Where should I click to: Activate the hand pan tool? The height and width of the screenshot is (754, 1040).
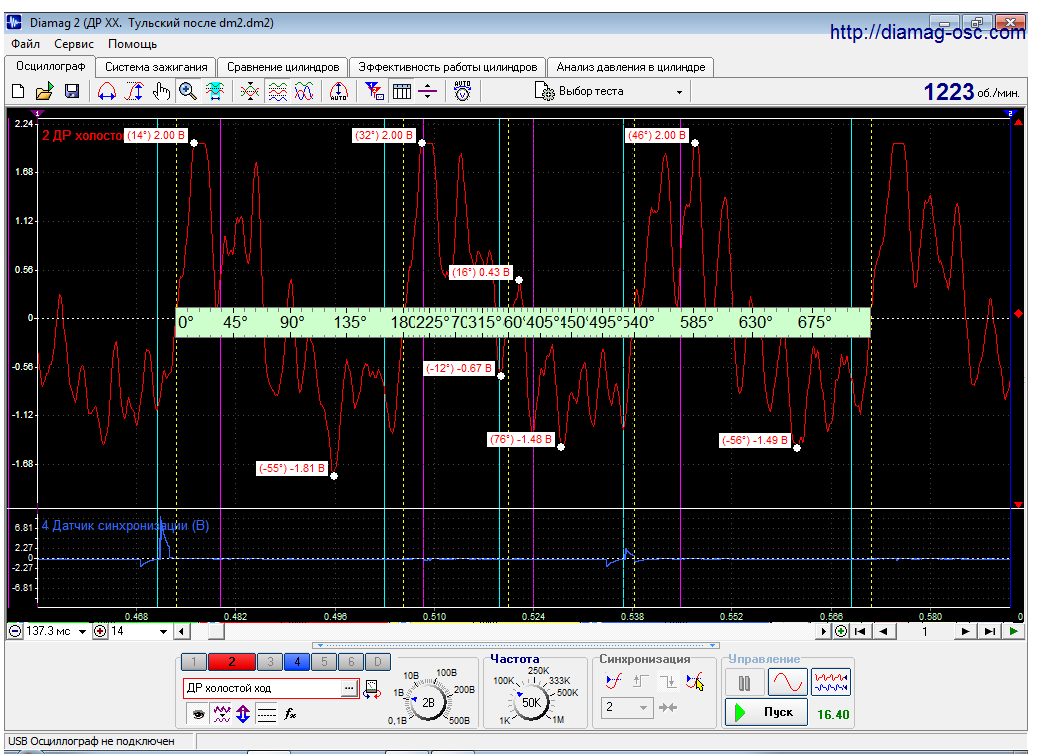161,92
